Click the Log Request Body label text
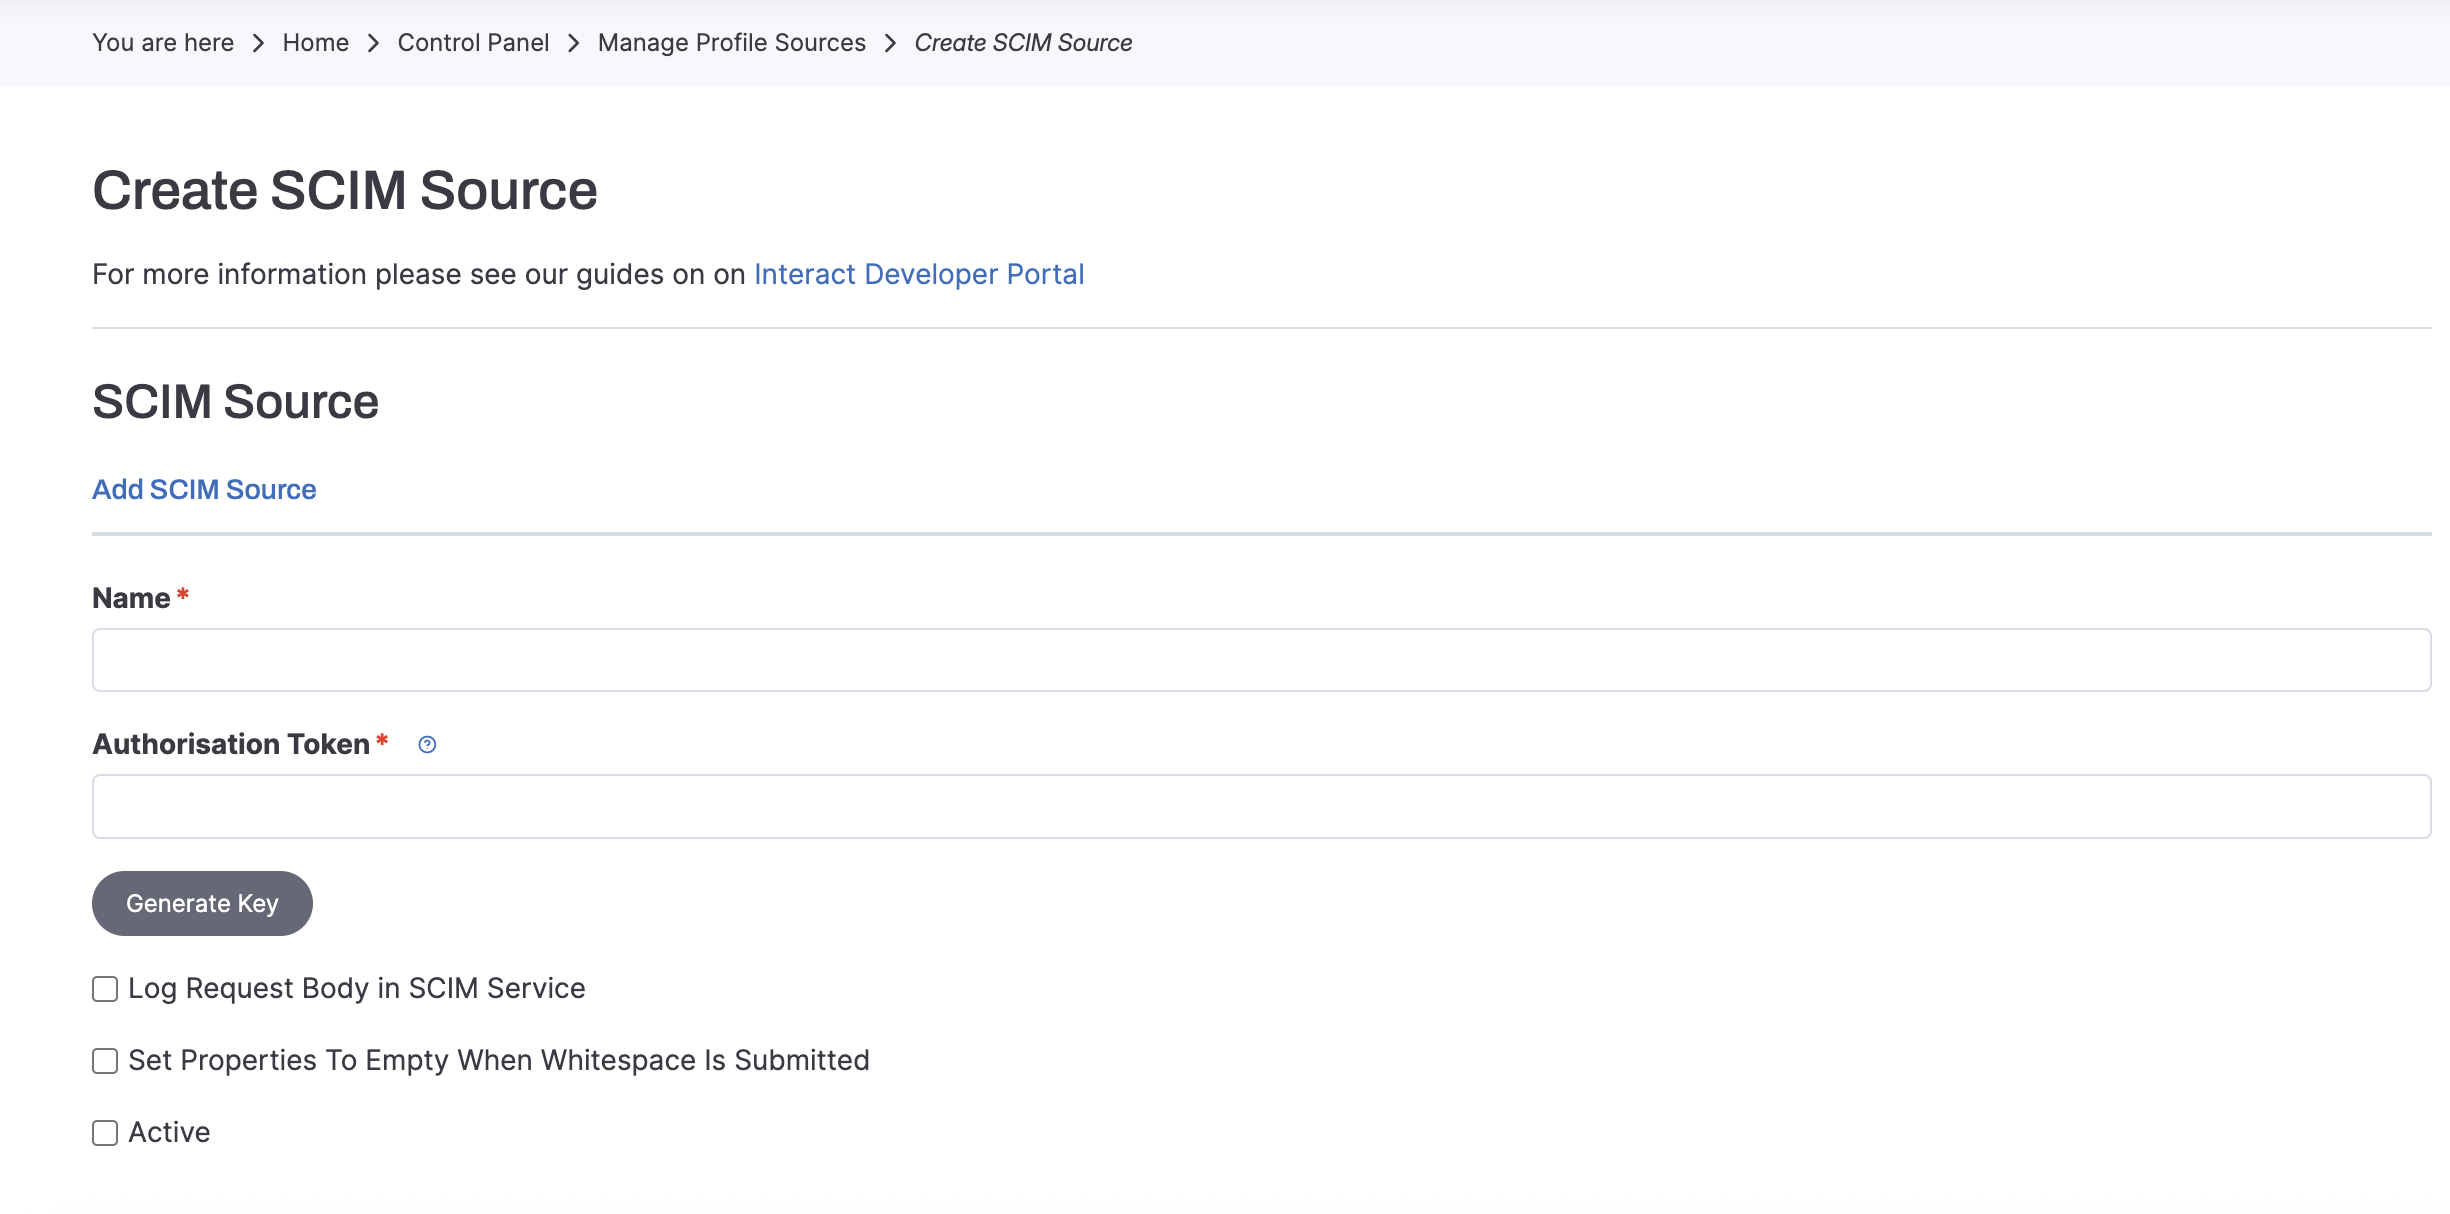 click(356, 988)
